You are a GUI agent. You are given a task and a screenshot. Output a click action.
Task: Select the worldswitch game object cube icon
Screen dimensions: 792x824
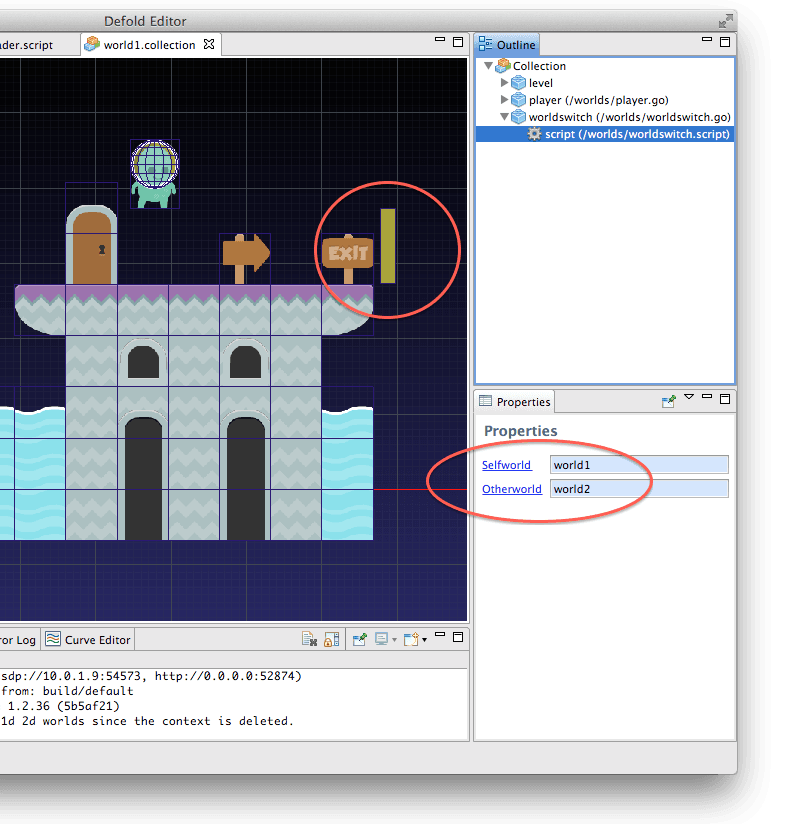point(518,117)
